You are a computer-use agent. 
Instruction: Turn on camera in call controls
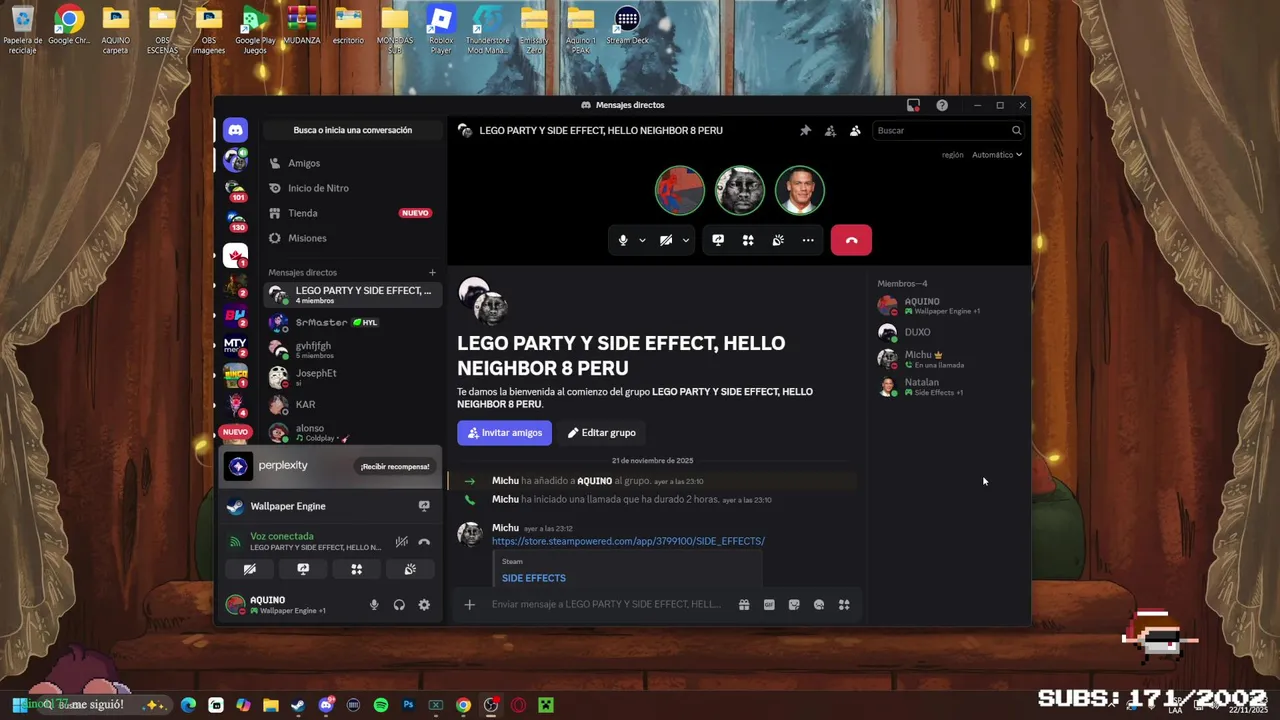[666, 240]
